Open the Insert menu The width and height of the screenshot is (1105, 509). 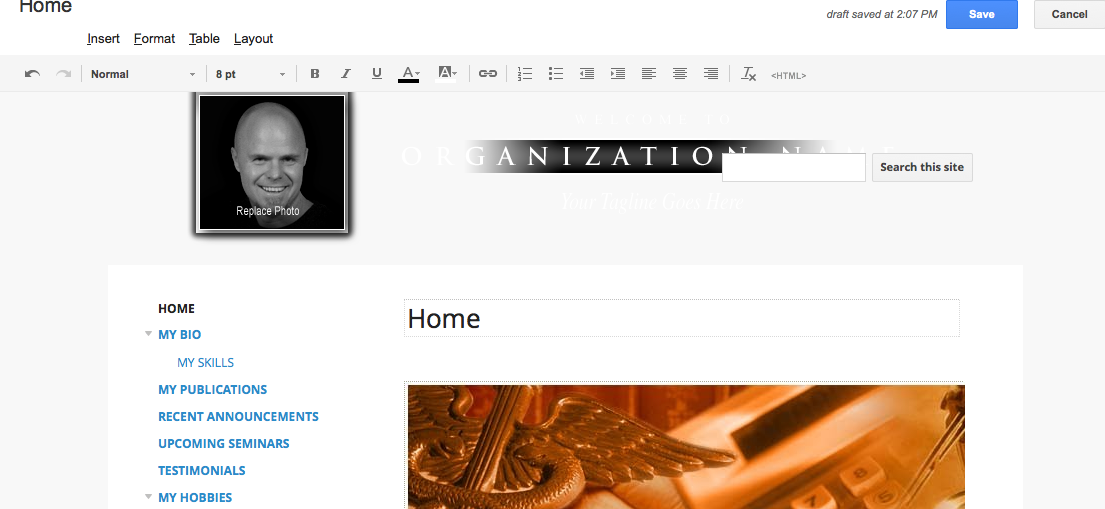(x=104, y=39)
